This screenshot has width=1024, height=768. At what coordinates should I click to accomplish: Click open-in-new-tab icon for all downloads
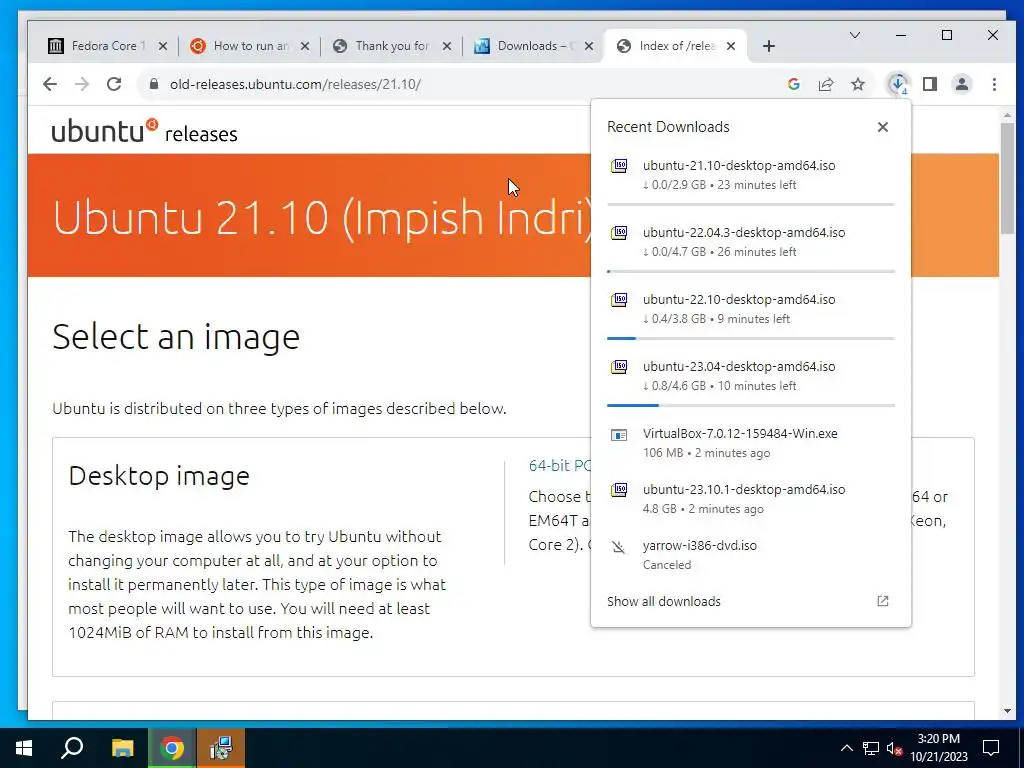click(x=883, y=601)
